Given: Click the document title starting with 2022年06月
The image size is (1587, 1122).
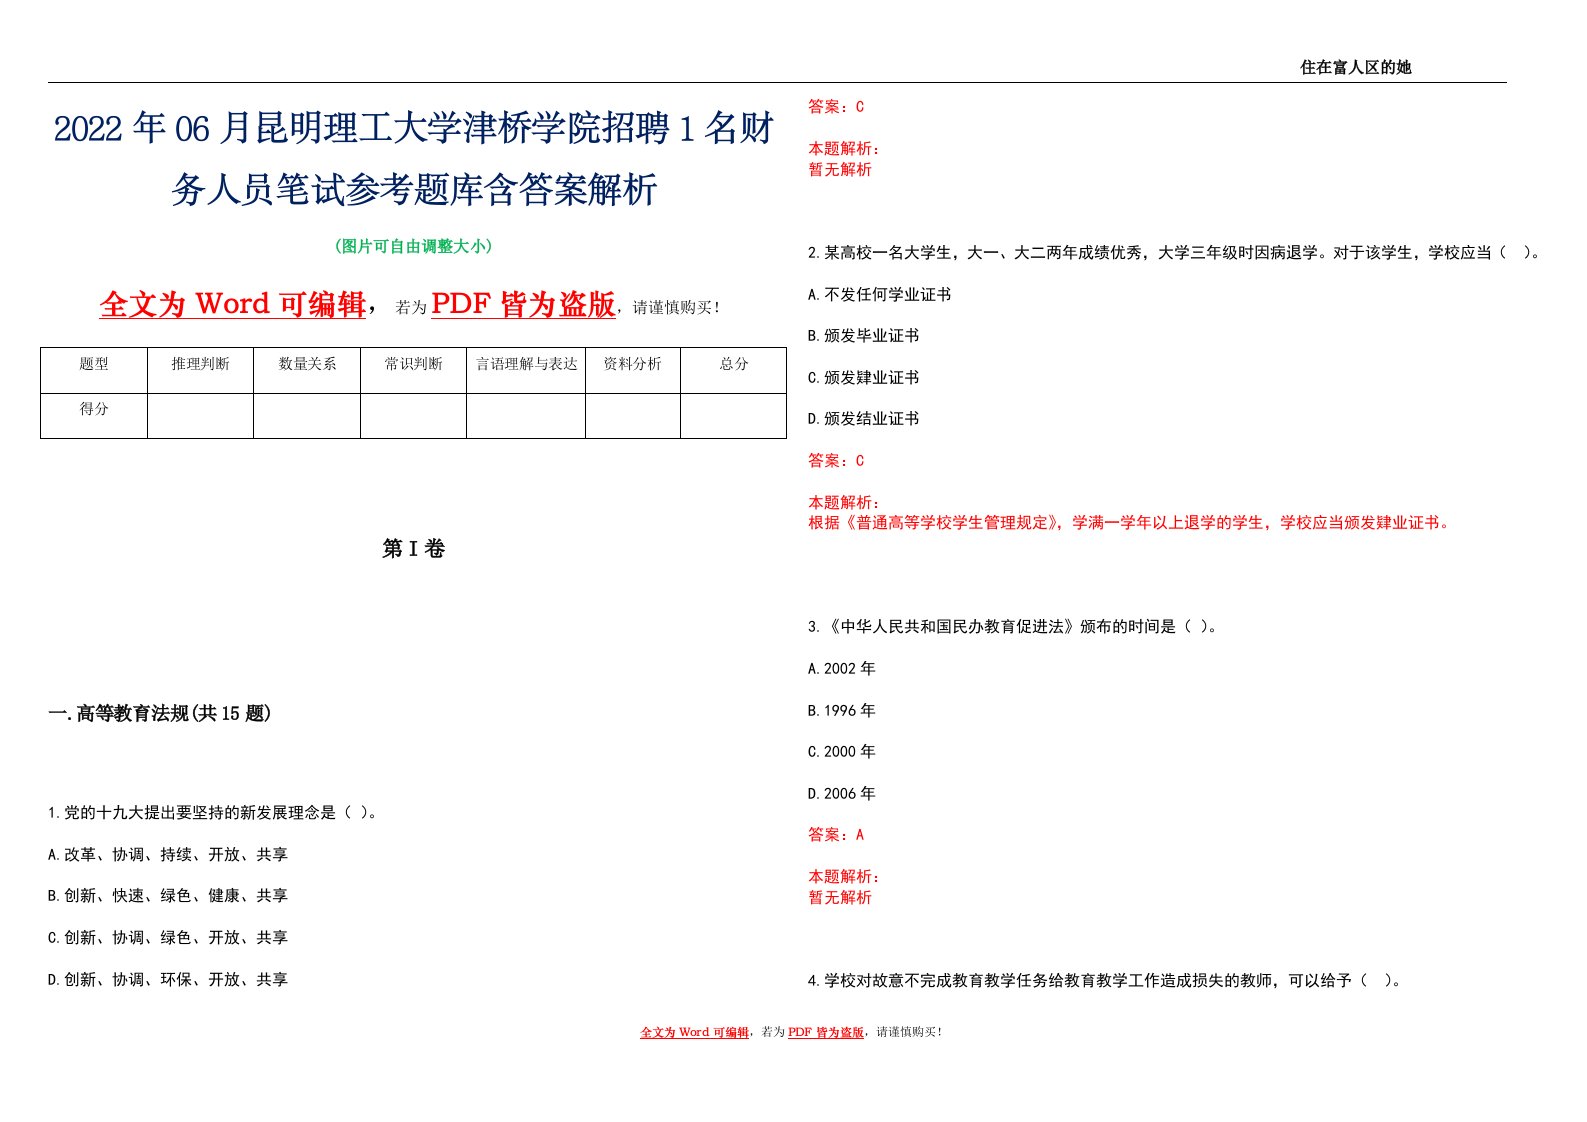Looking at the screenshot, I should click(x=414, y=159).
